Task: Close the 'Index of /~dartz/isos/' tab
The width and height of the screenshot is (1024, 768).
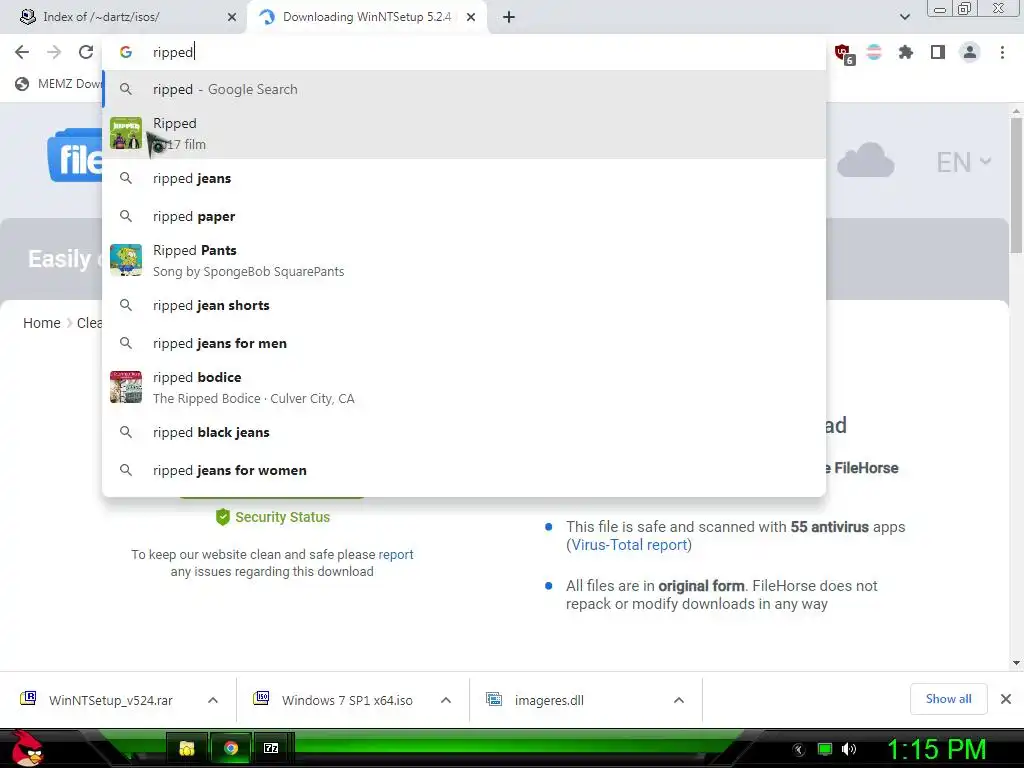Action: 232,17
